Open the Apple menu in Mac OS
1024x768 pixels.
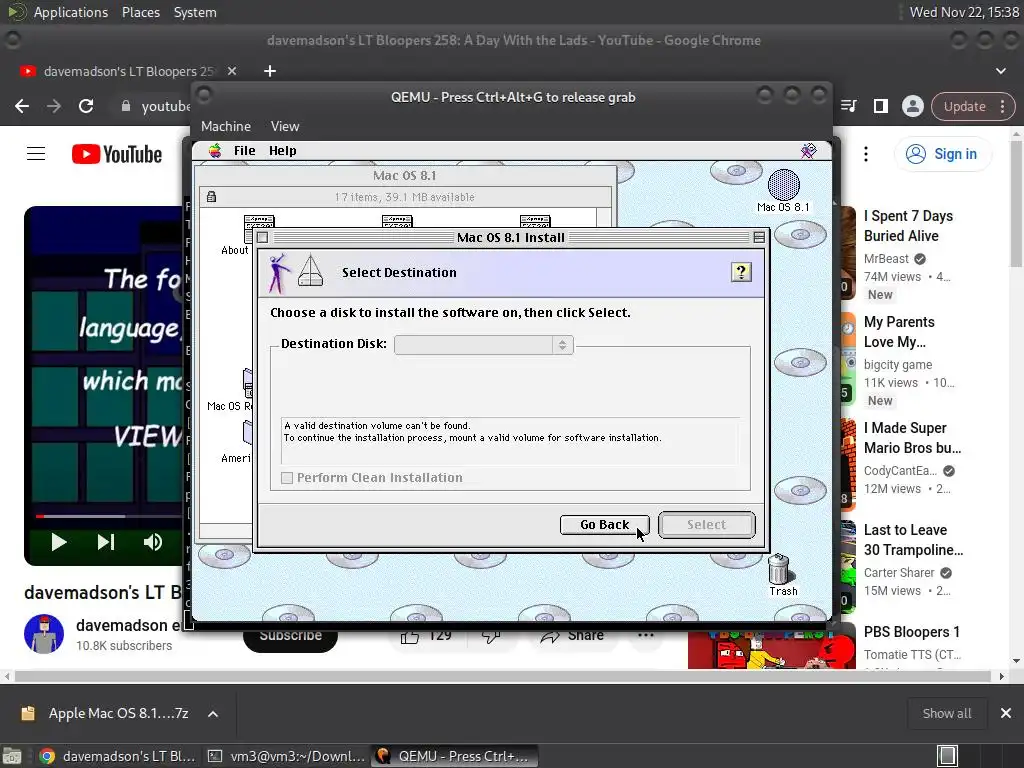(x=215, y=151)
